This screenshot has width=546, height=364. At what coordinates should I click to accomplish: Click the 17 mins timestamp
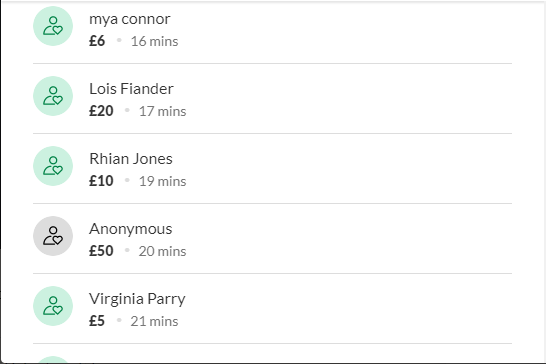(x=163, y=111)
